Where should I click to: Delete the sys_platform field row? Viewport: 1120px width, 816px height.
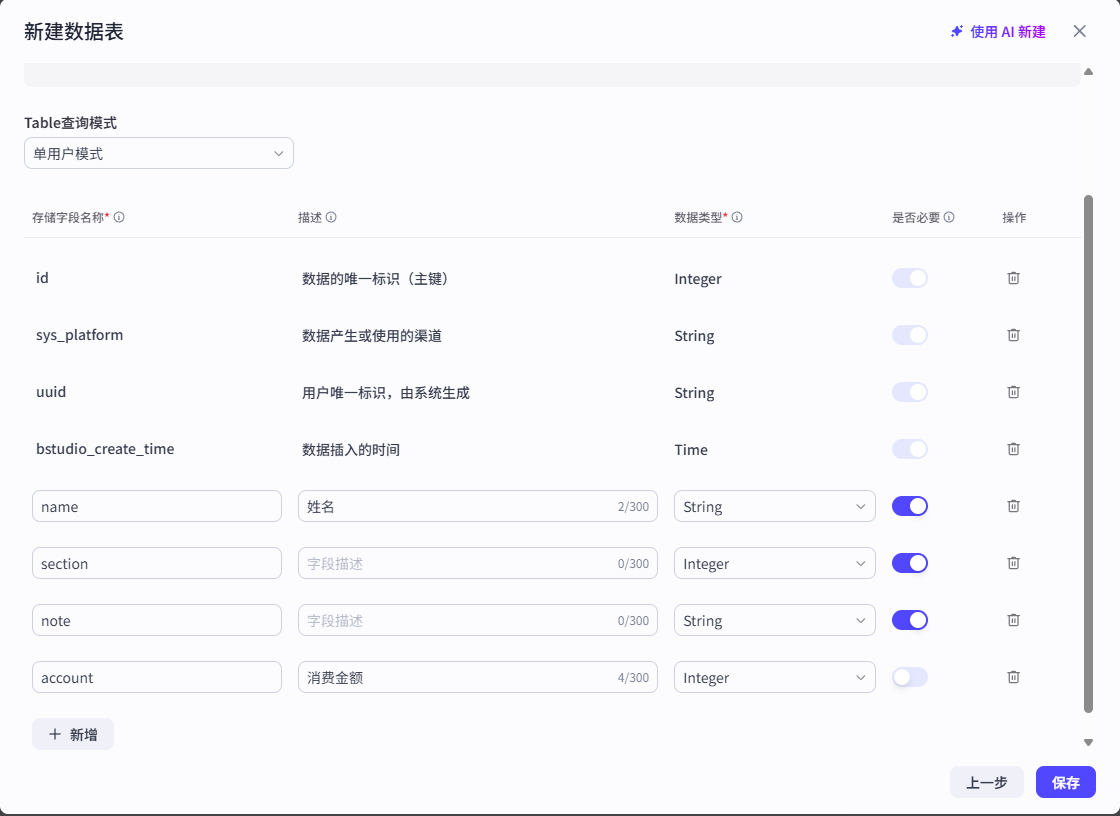point(1013,335)
